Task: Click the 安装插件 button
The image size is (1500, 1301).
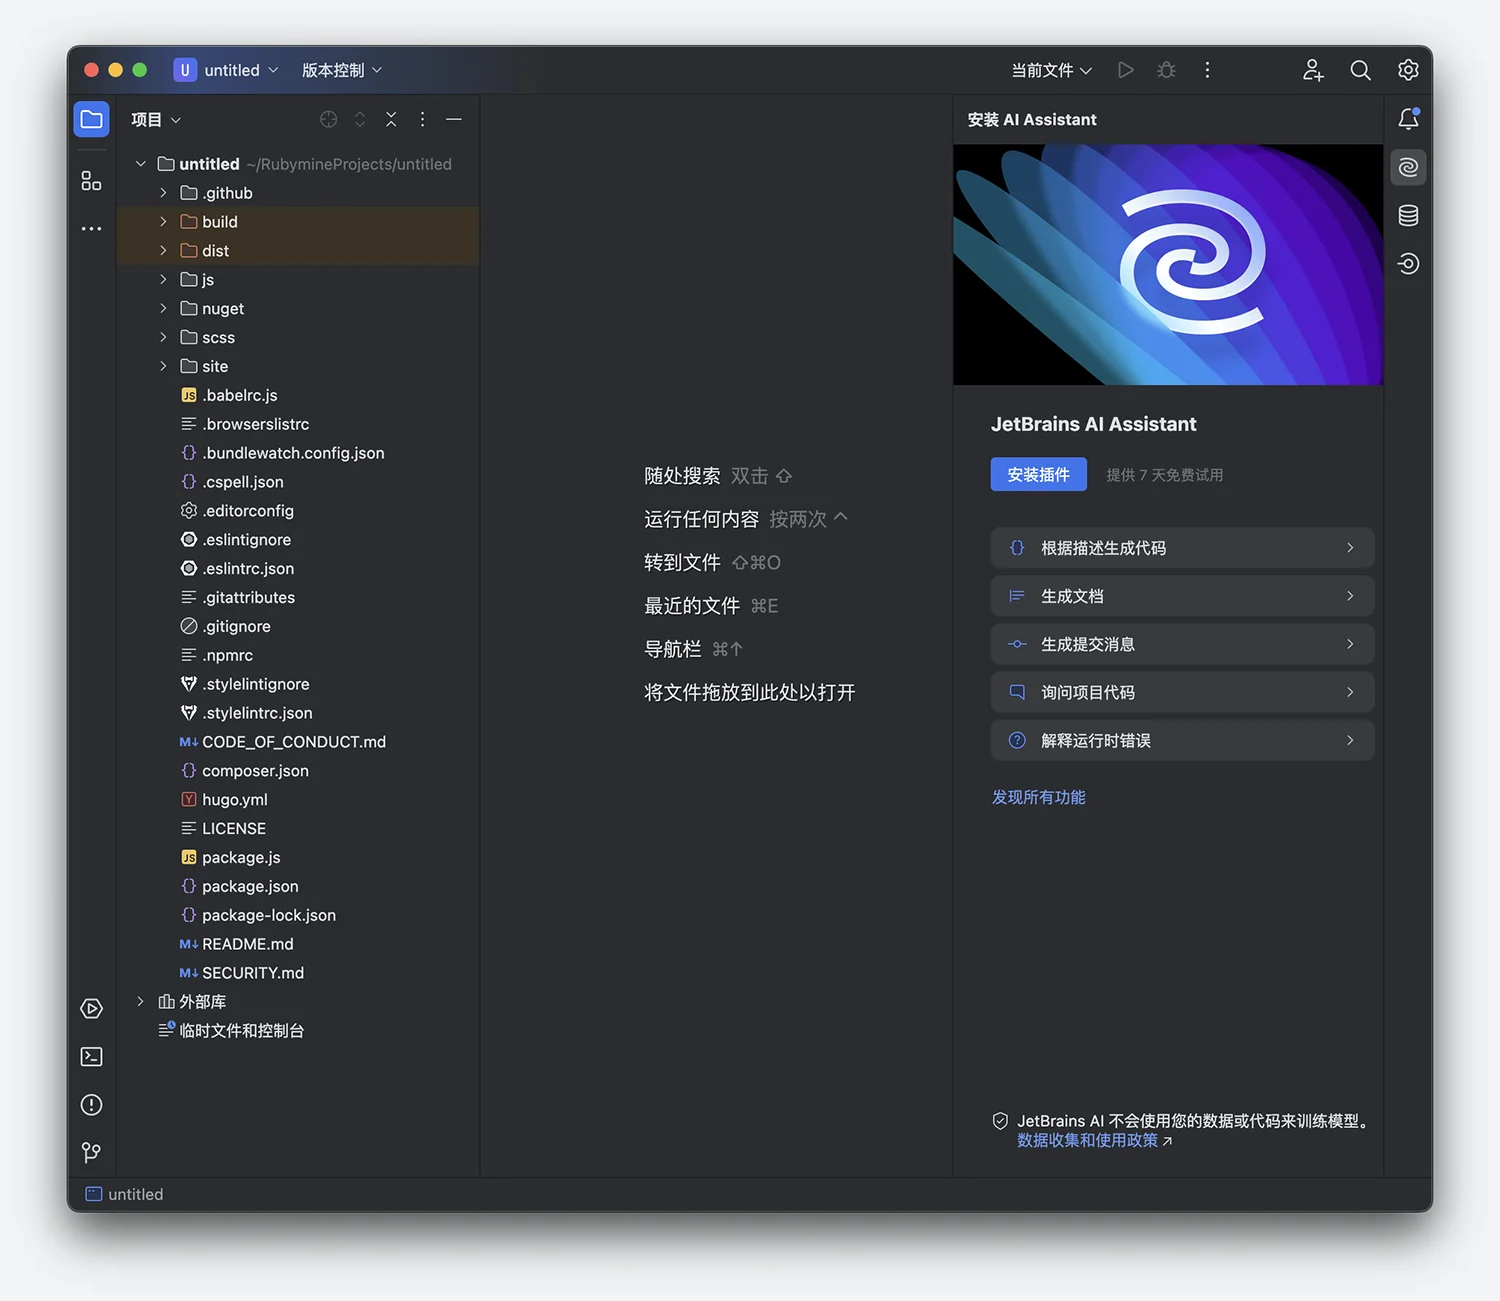Action: click(1038, 475)
